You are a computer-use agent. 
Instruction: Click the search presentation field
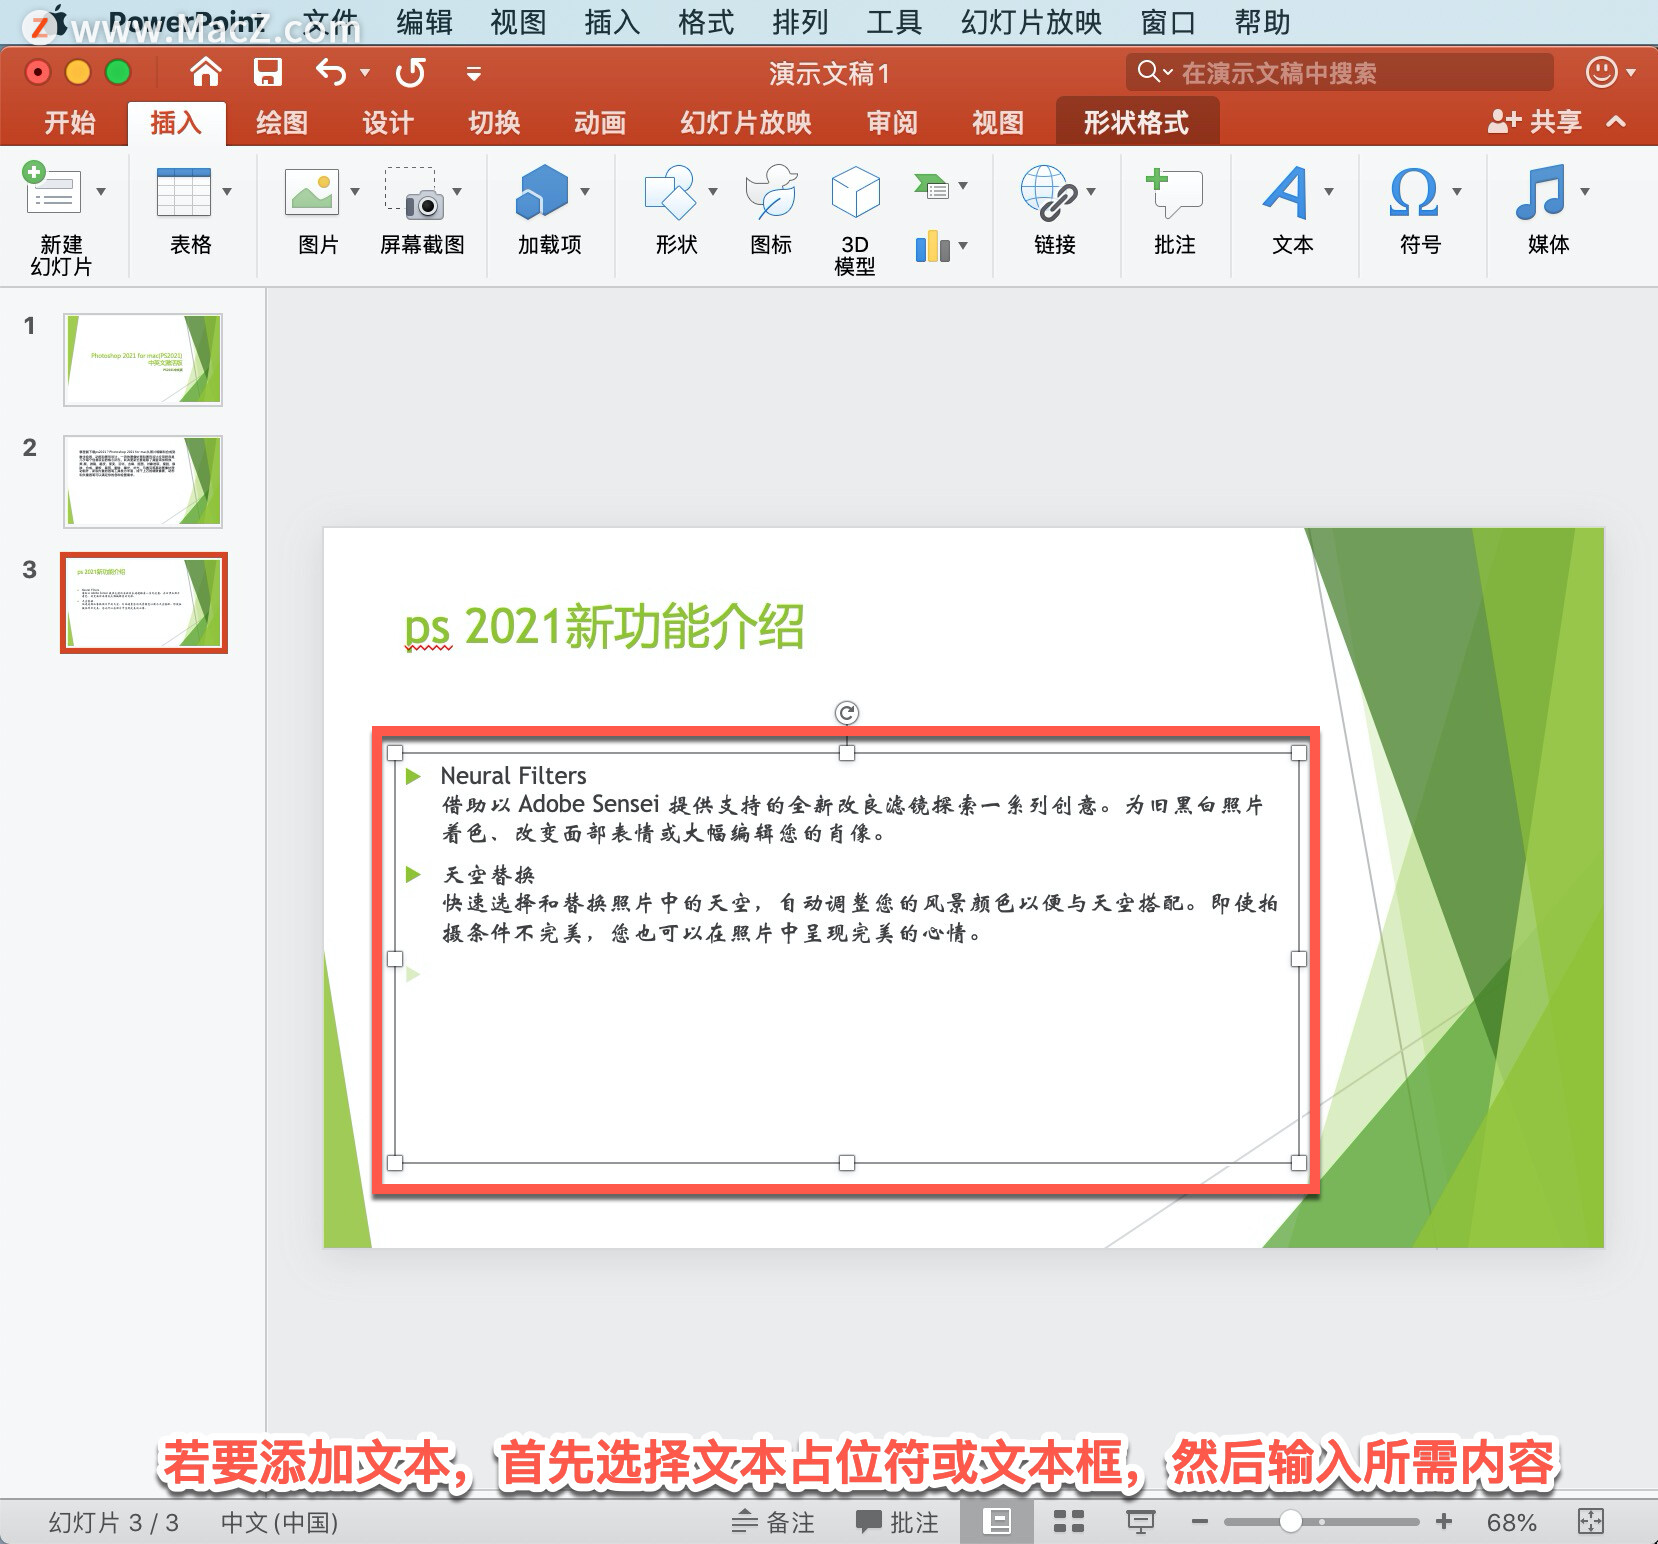(x=1340, y=72)
